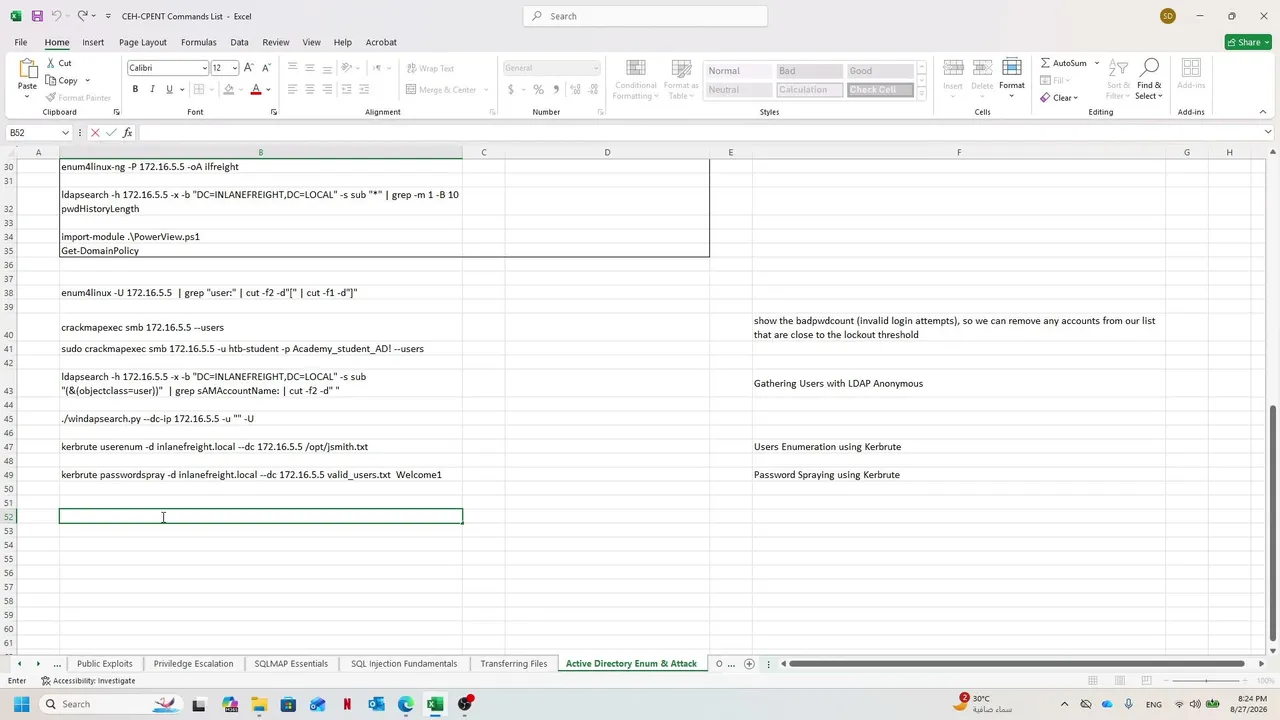The height and width of the screenshot is (720, 1280).
Task: Switch to SQLMAP Essentials sheet
Action: (x=291, y=664)
